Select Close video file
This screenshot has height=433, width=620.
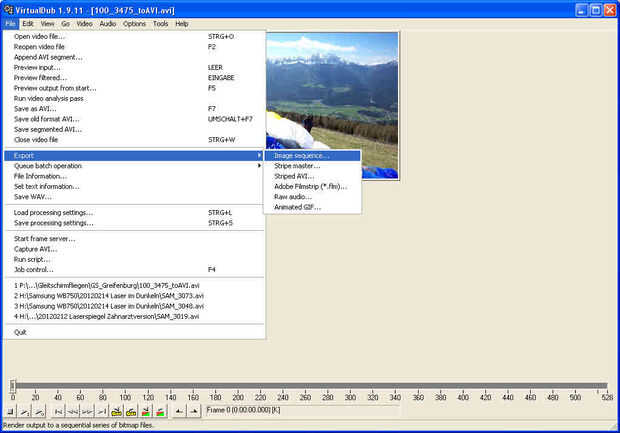(134, 140)
